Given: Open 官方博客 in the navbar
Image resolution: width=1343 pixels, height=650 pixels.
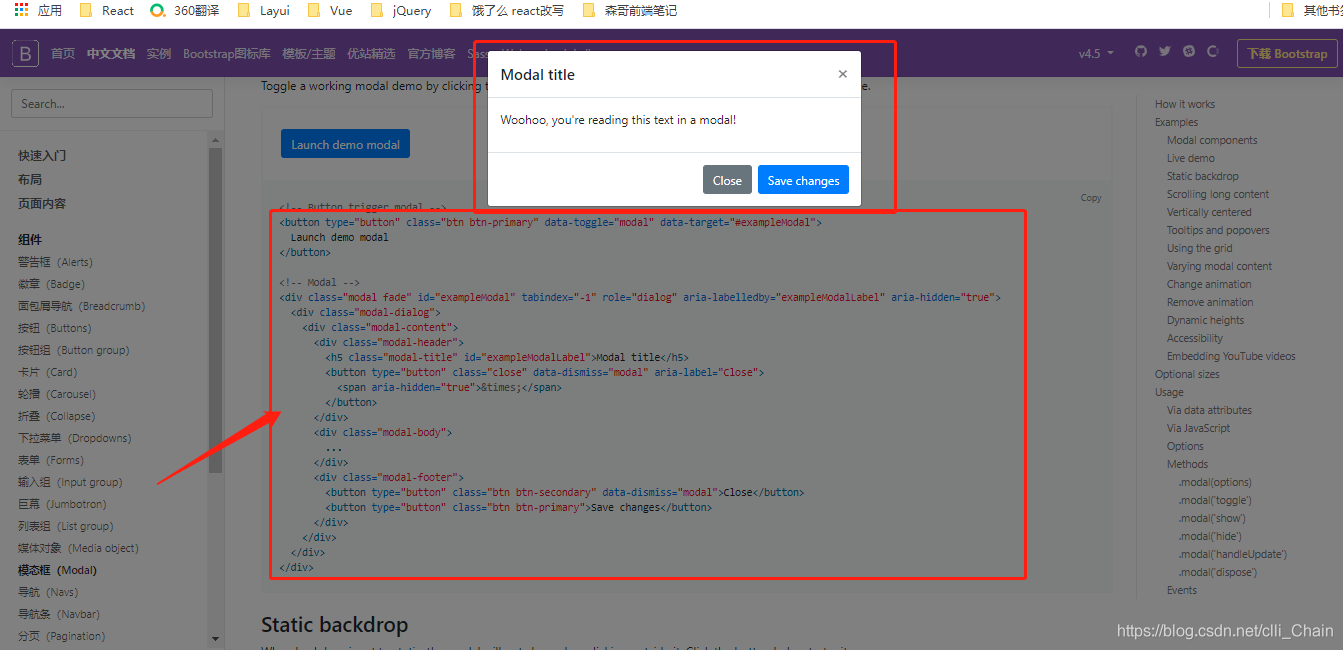Looking at the screenshot, I should click(x=431, y=53).
